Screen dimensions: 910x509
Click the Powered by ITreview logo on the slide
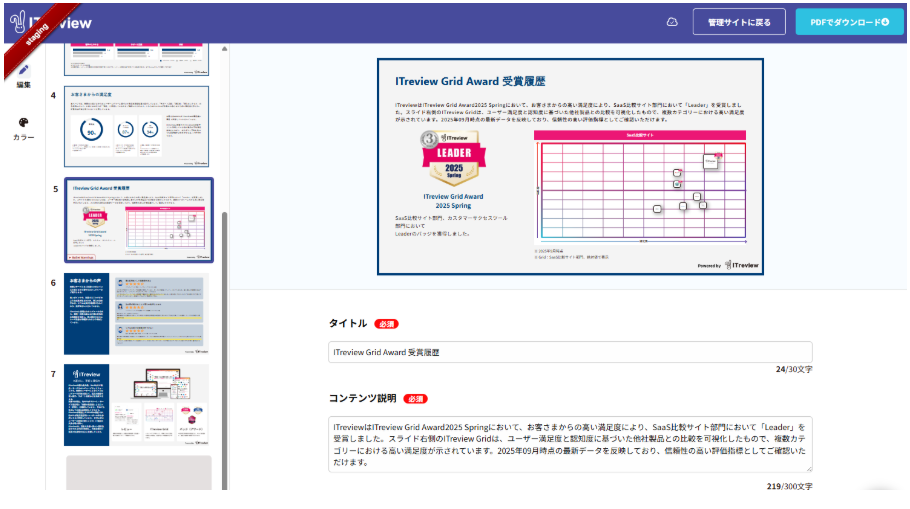coord(726,265)
